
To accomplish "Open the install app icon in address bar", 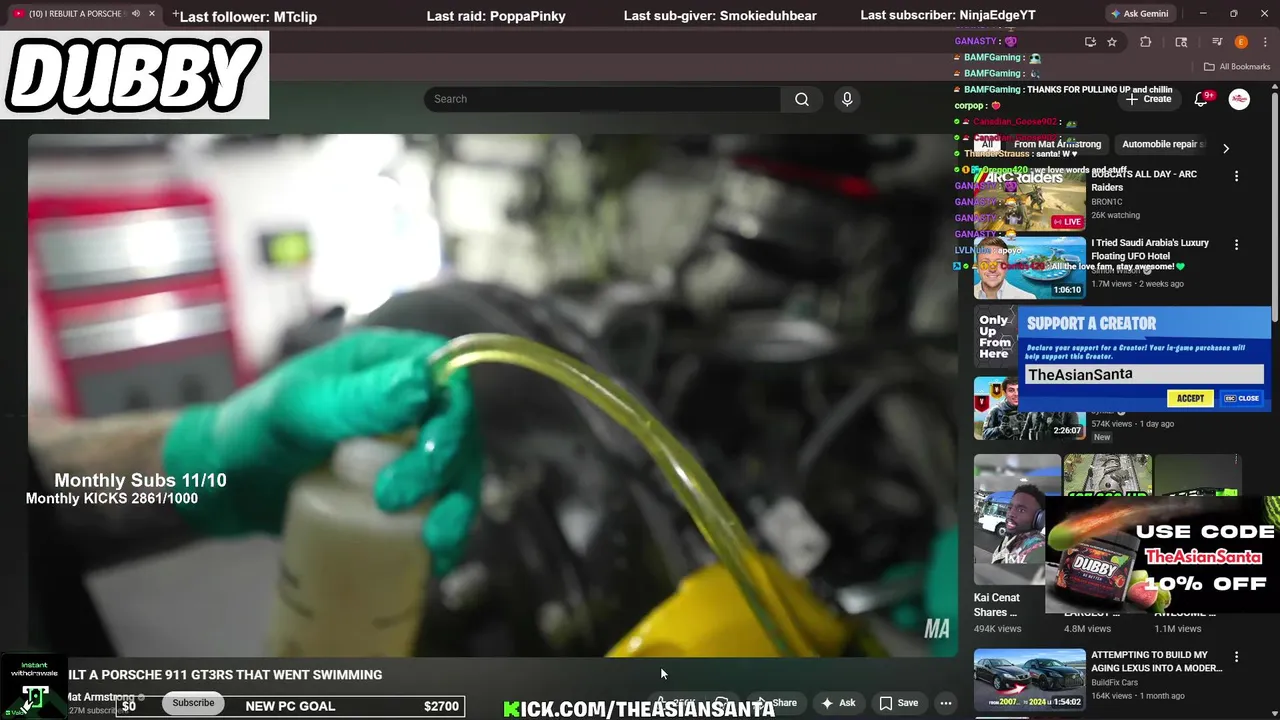I will point(1090,42).
